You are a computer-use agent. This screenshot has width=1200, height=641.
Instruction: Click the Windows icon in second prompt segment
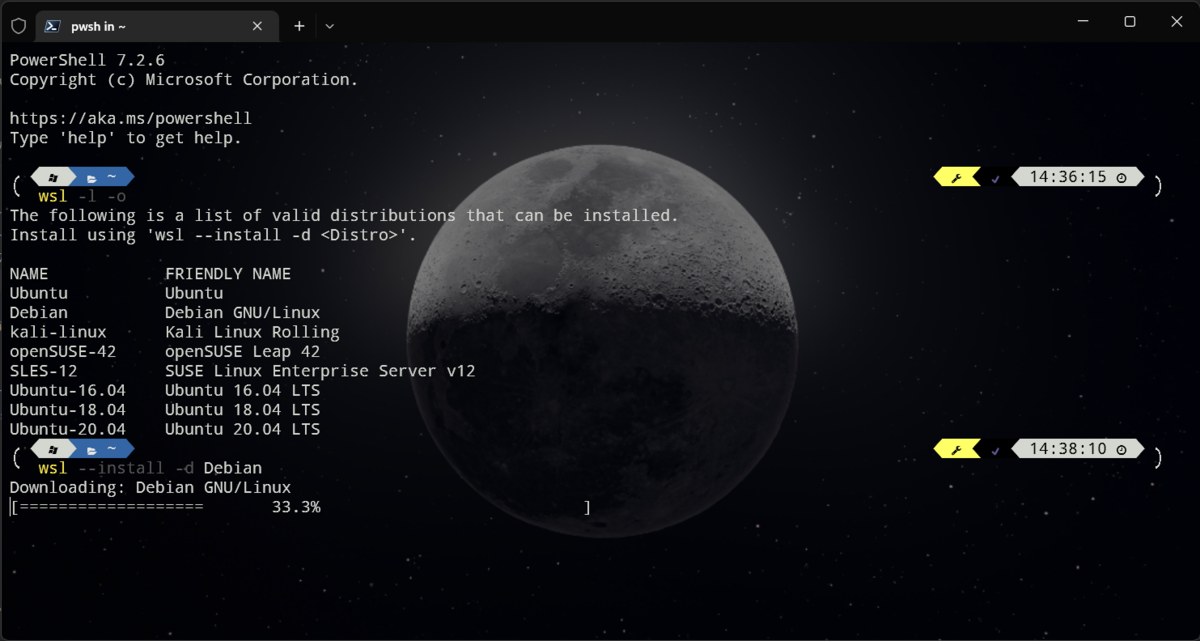(x=54, y=450)
